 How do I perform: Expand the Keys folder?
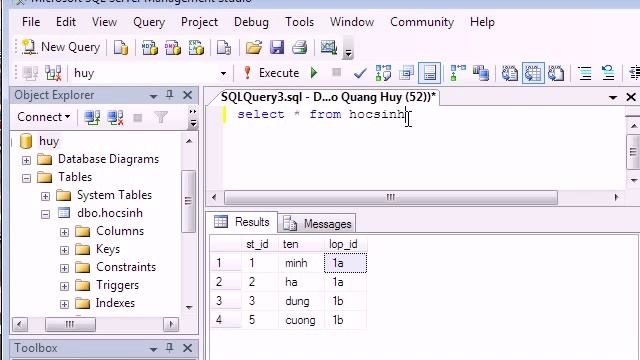click(64, 250)
